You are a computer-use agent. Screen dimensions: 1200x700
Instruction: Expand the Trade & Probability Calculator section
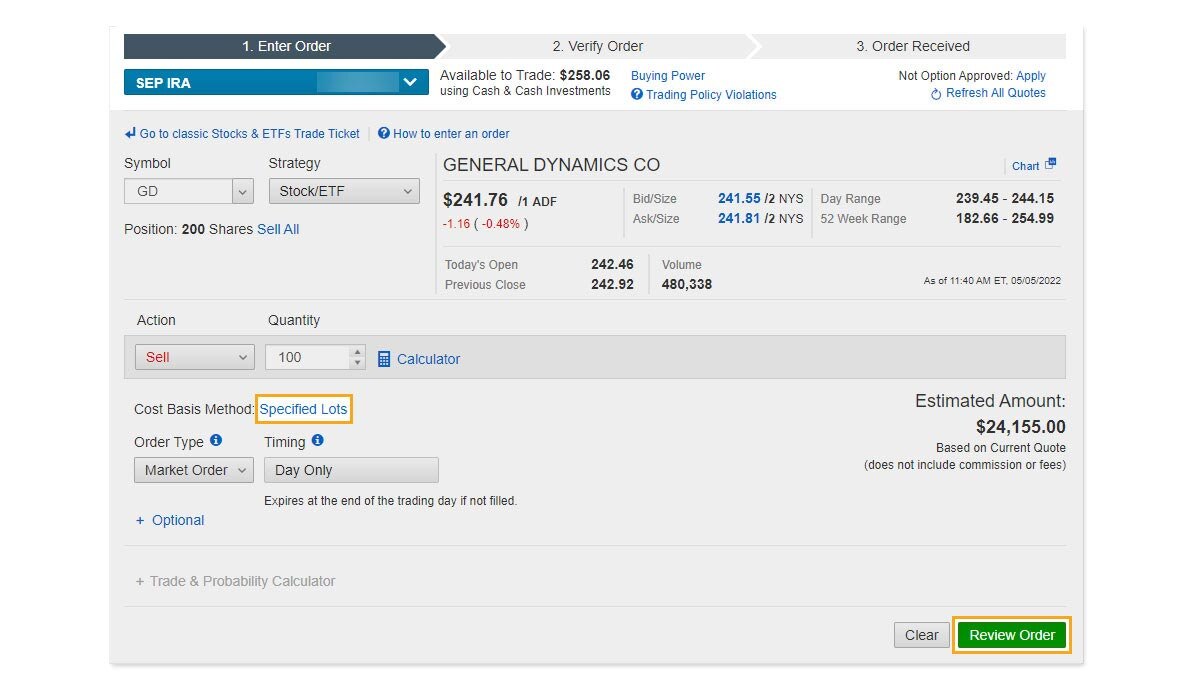coord(235,581)
